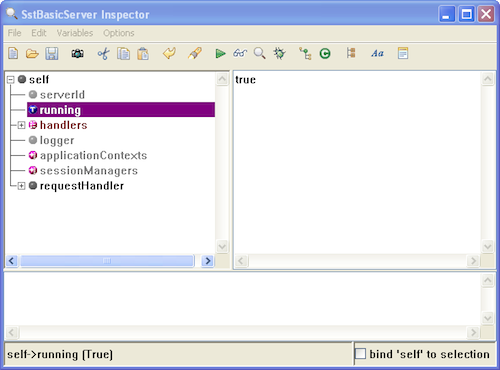The image size is (500, 370).
Task: Click the sessionManagers variable icon
Action: pos(33,171)
